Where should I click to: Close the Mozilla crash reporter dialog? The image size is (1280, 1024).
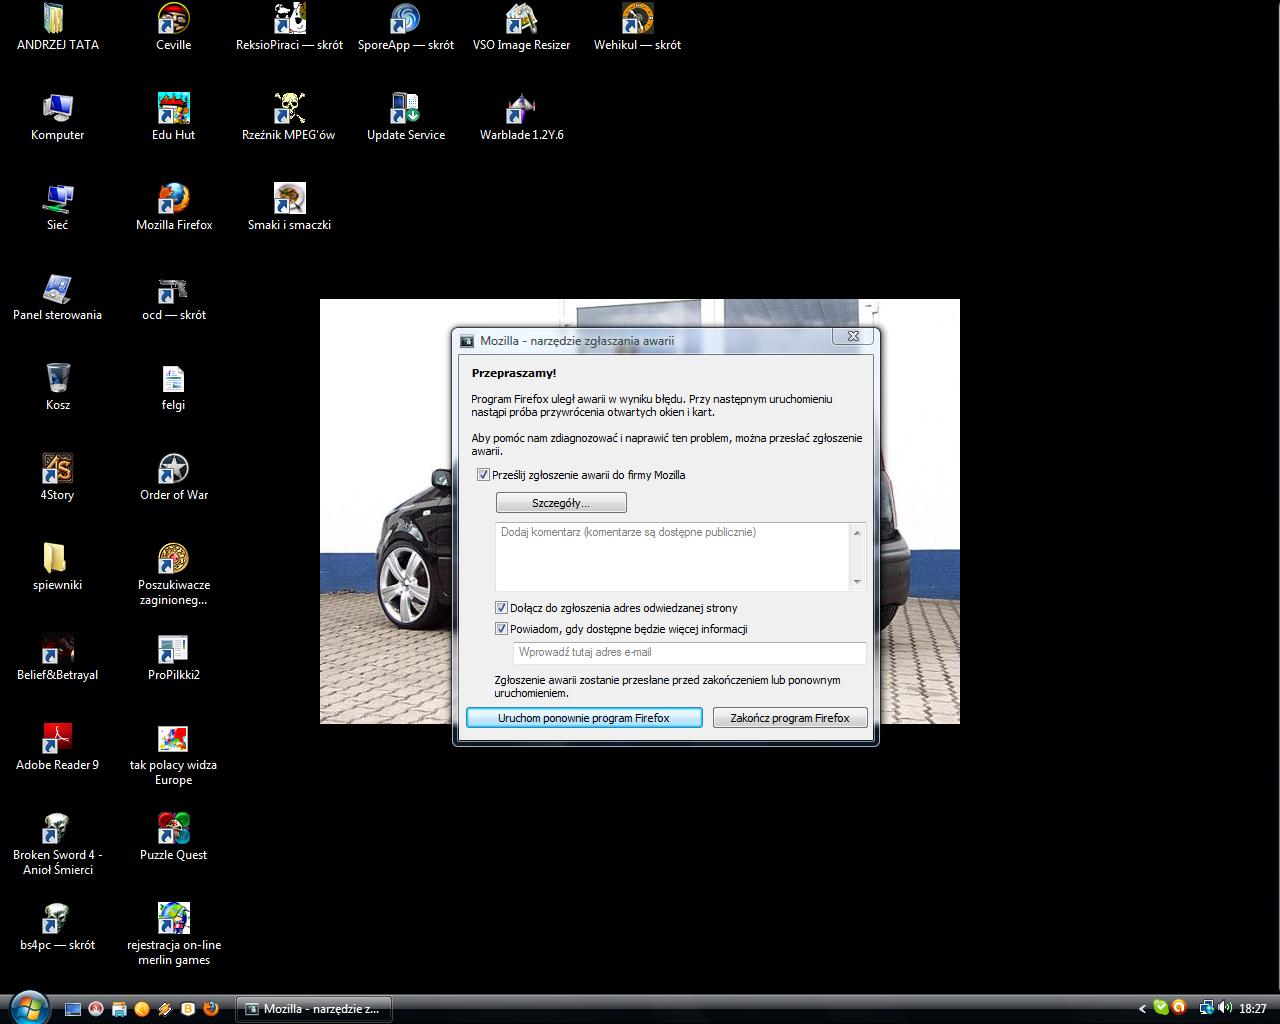853,337
